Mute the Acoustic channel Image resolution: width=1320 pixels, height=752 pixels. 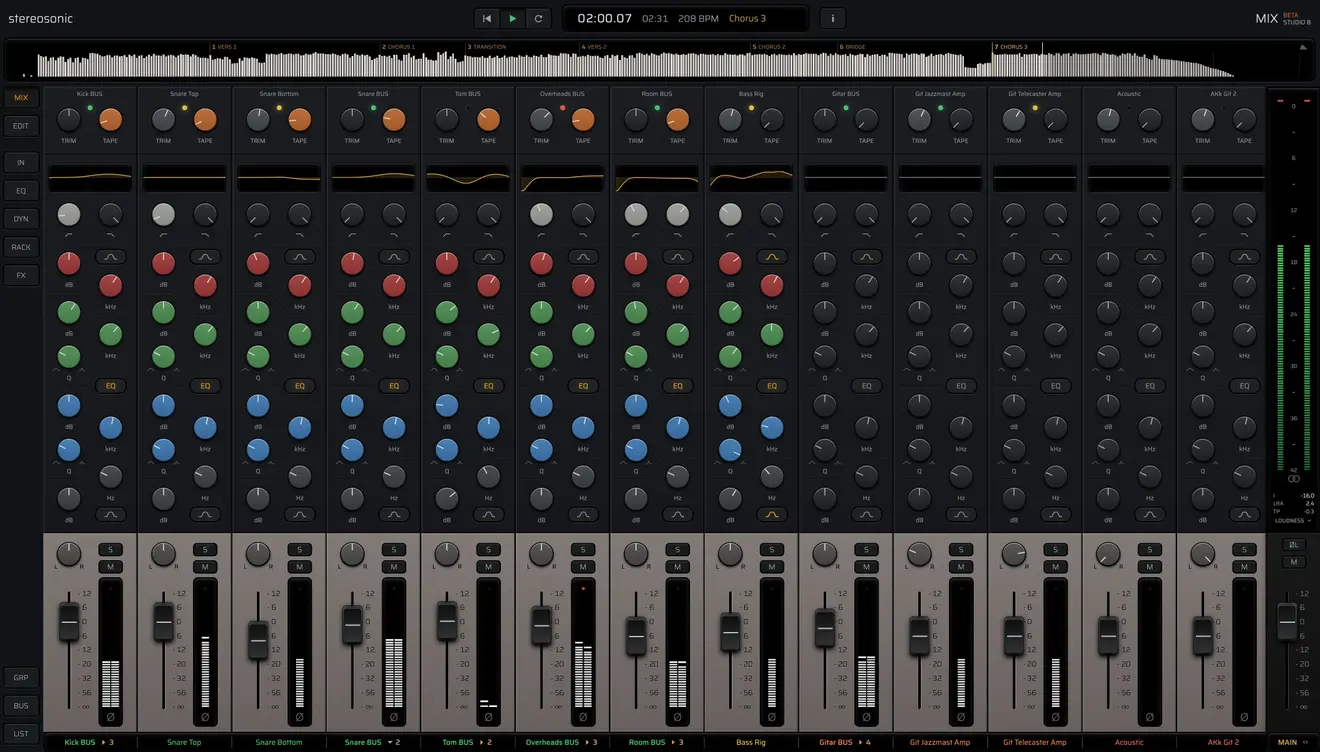[x=1150, y=567]
